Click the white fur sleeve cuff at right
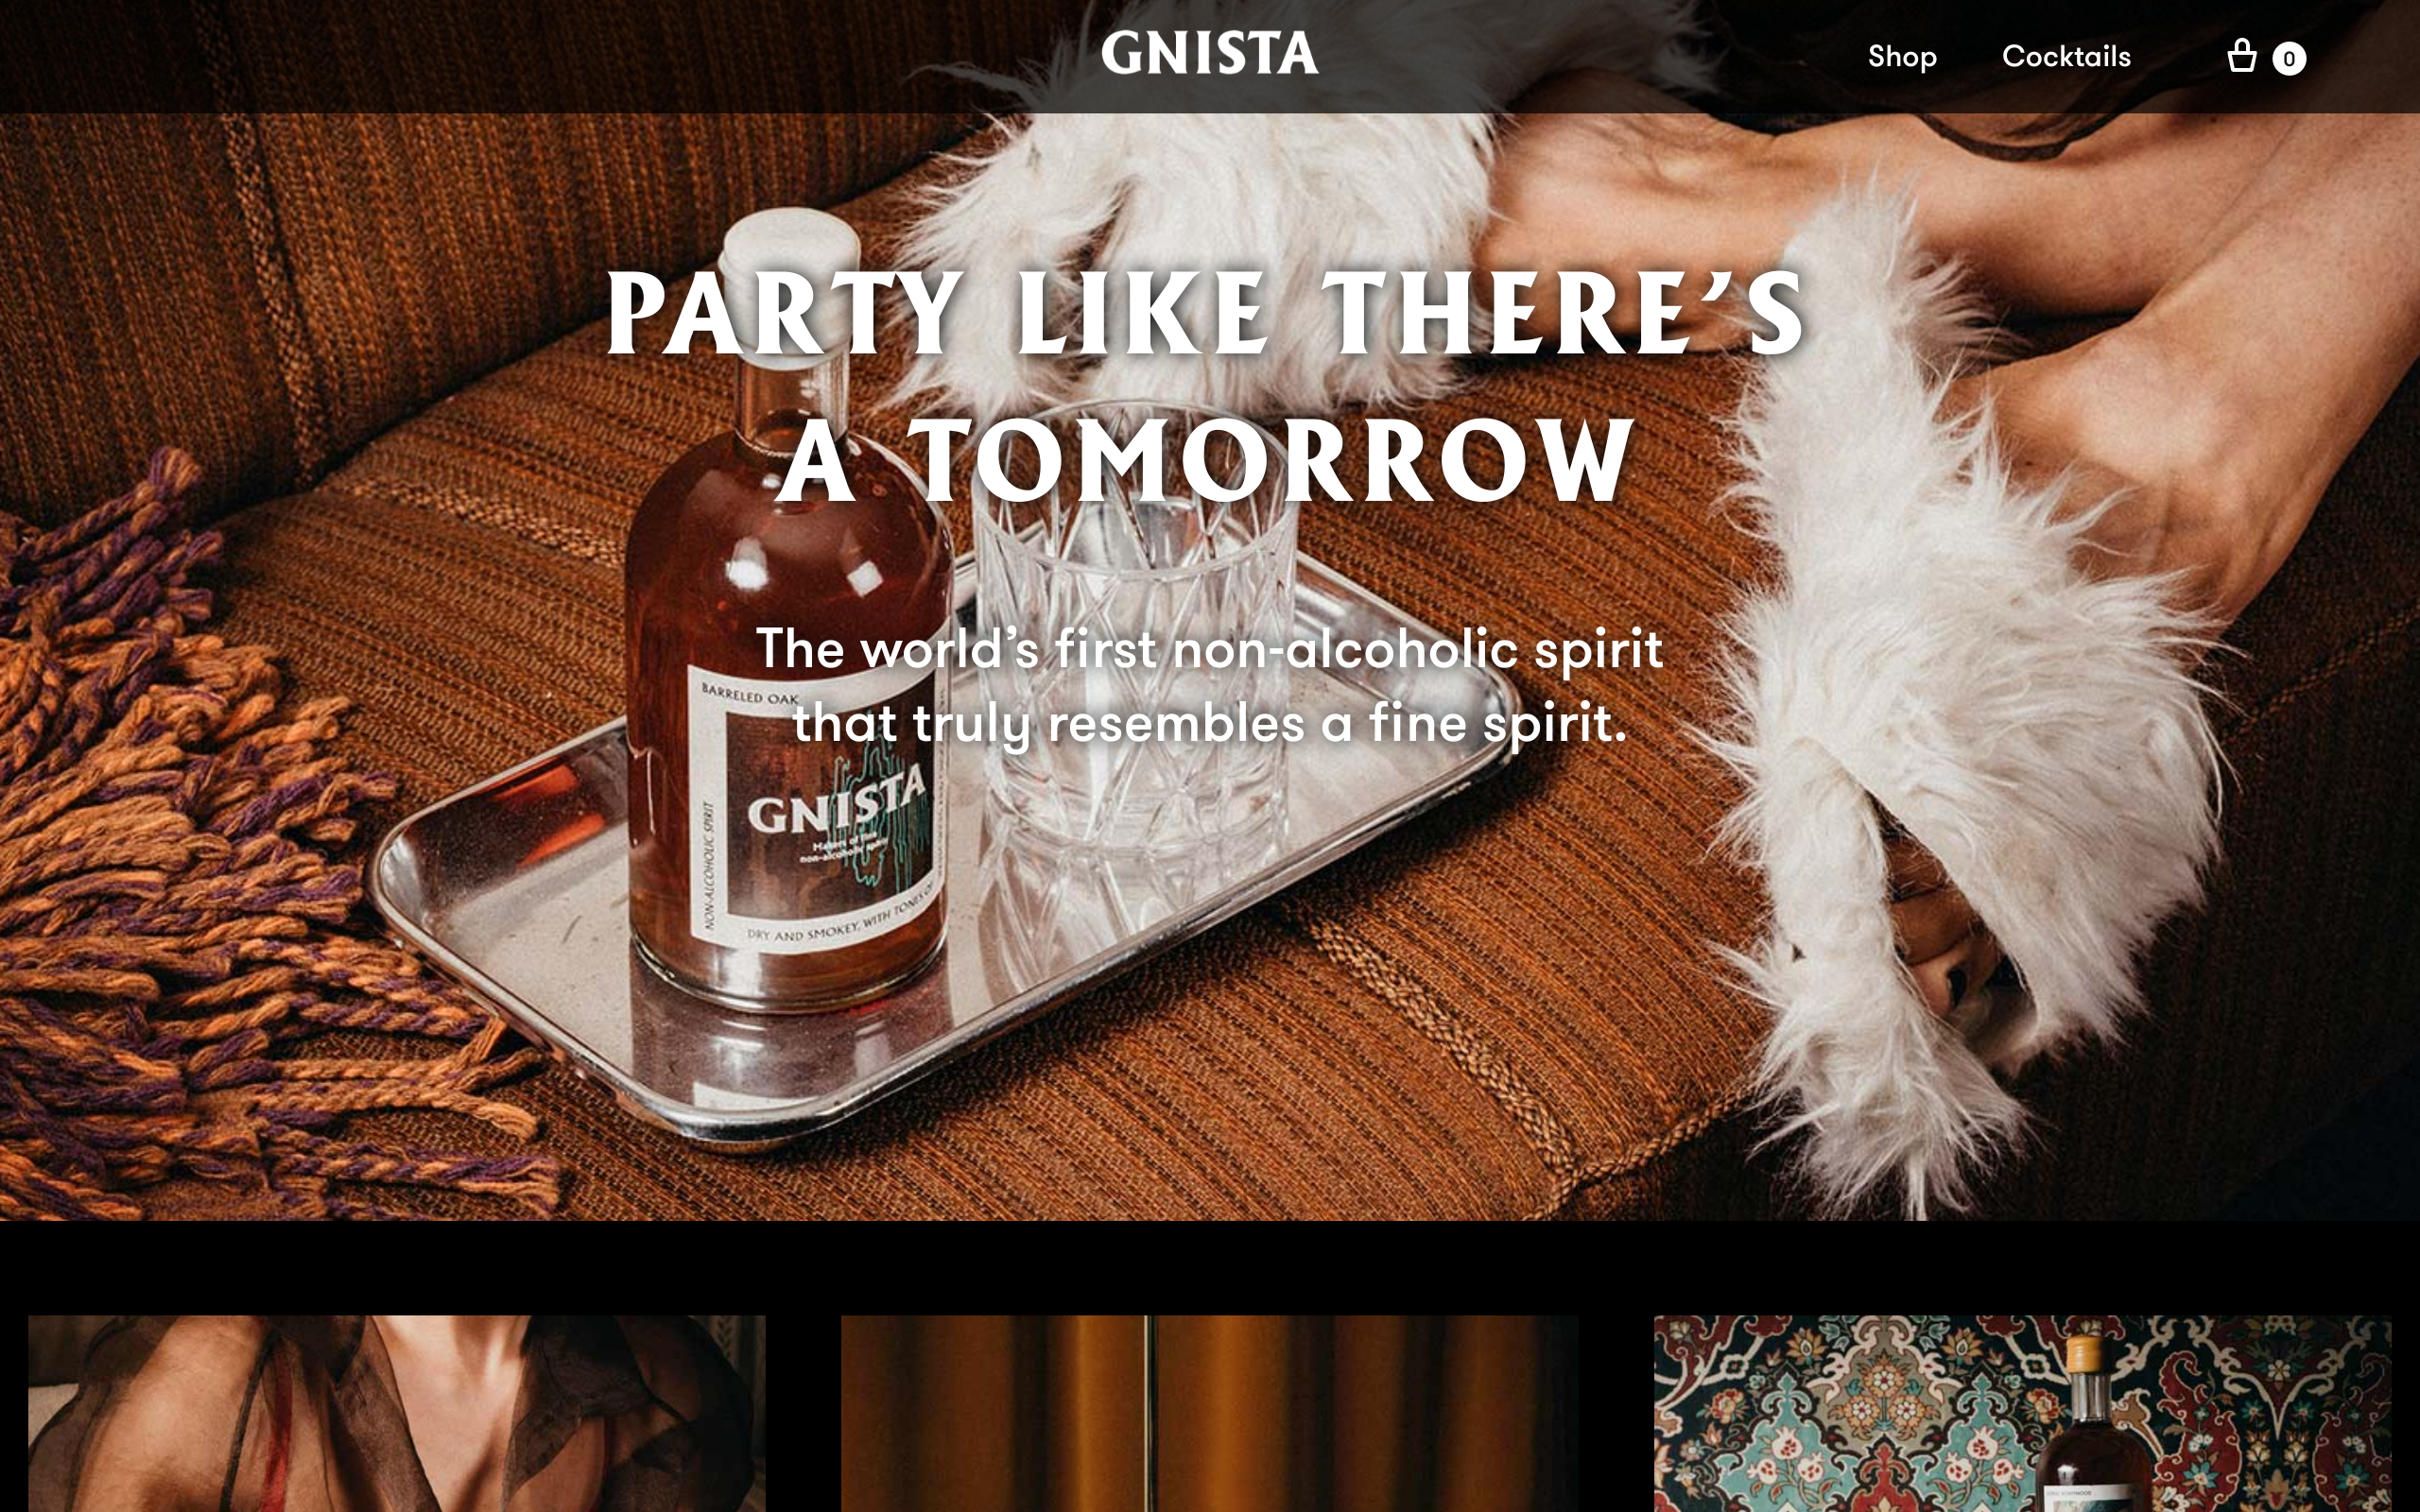Viewport: 2420px width, 1512px height. pyautogui.click(x=1950, y=700)
